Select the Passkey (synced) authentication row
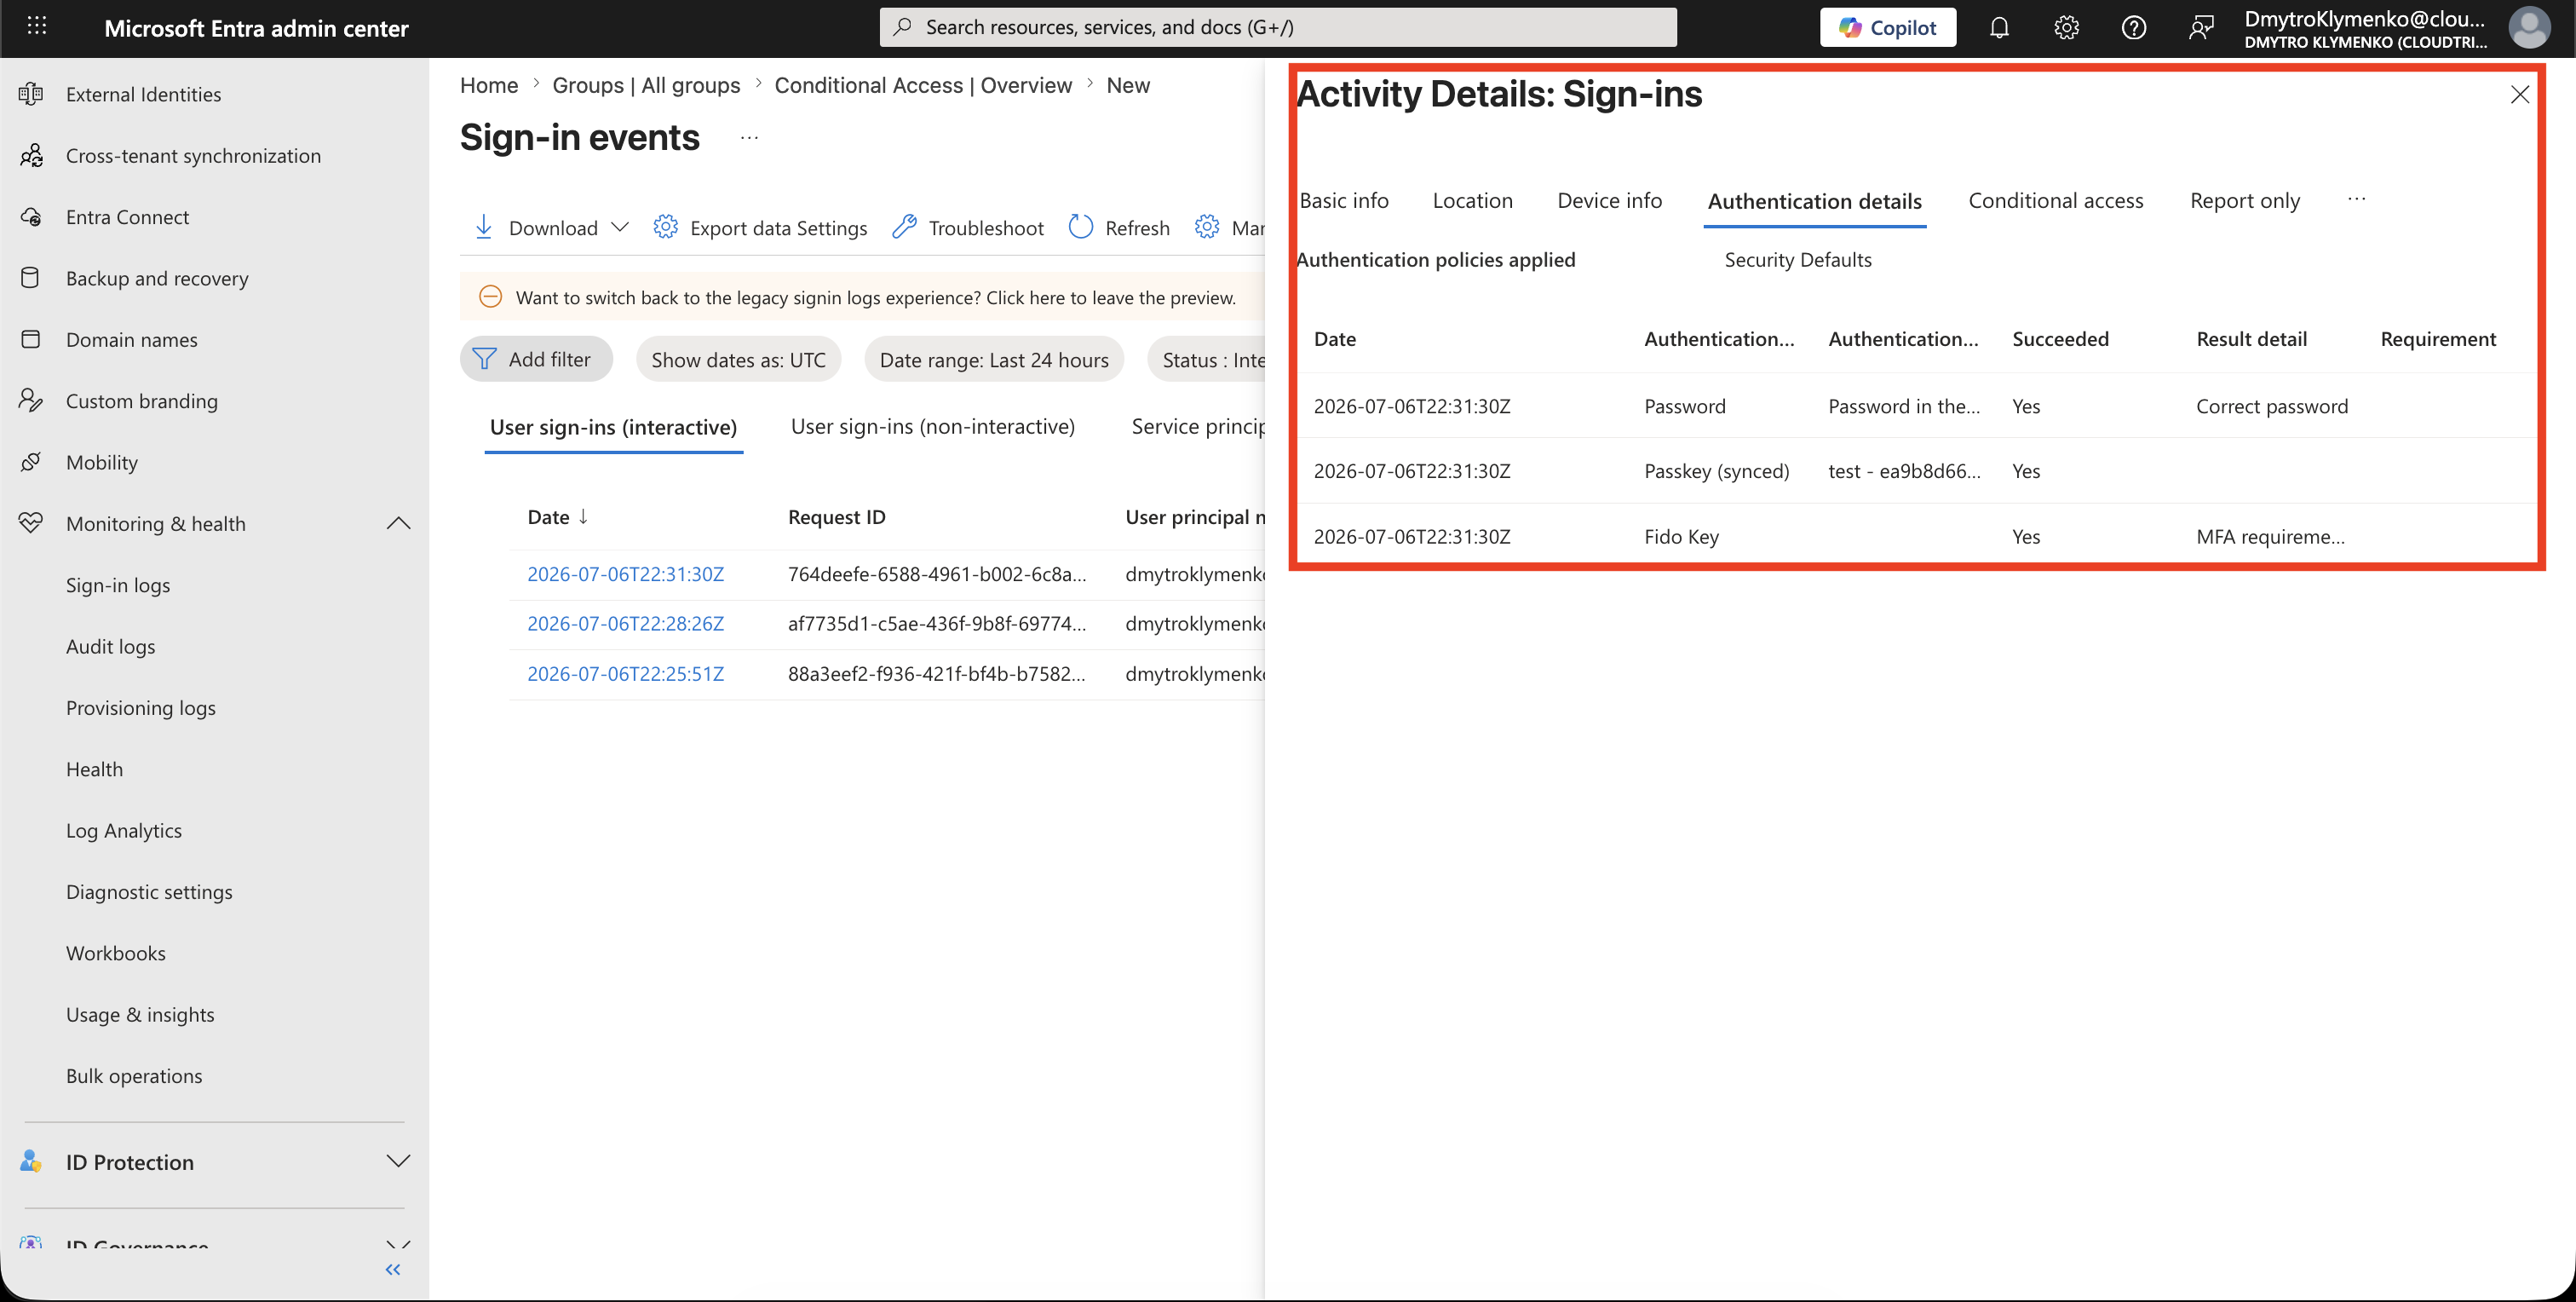Image resolution: width=2576 pixels, height=1302 pixels. [1915, 471]
